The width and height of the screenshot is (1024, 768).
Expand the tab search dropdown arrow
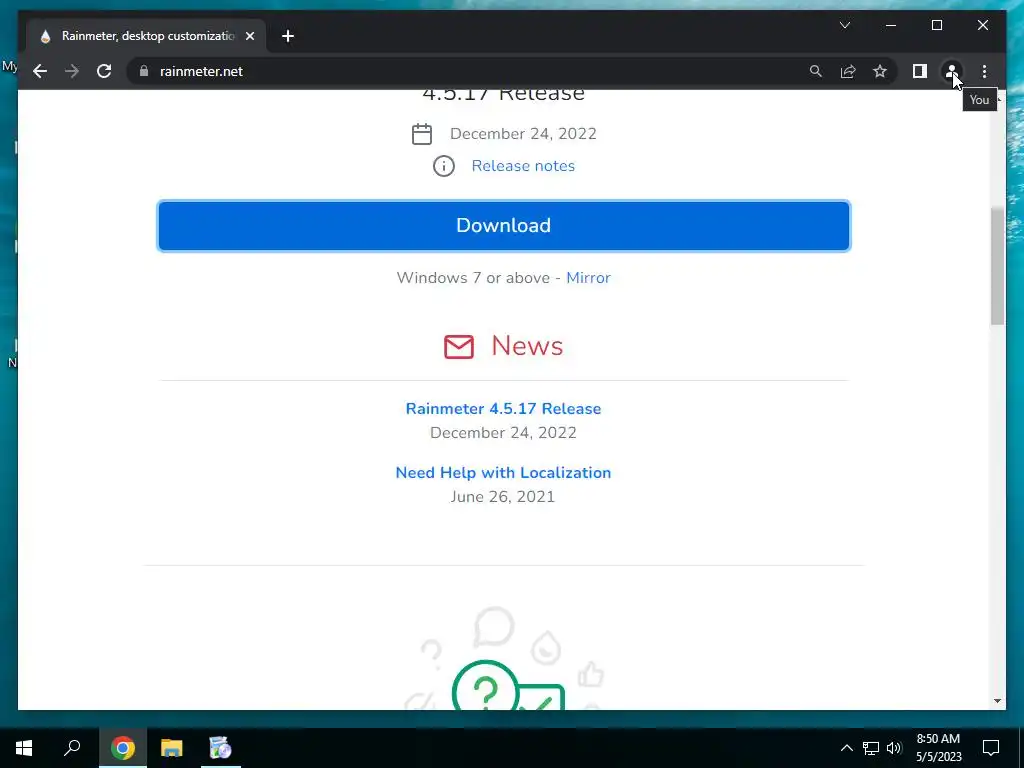point(844,25)
